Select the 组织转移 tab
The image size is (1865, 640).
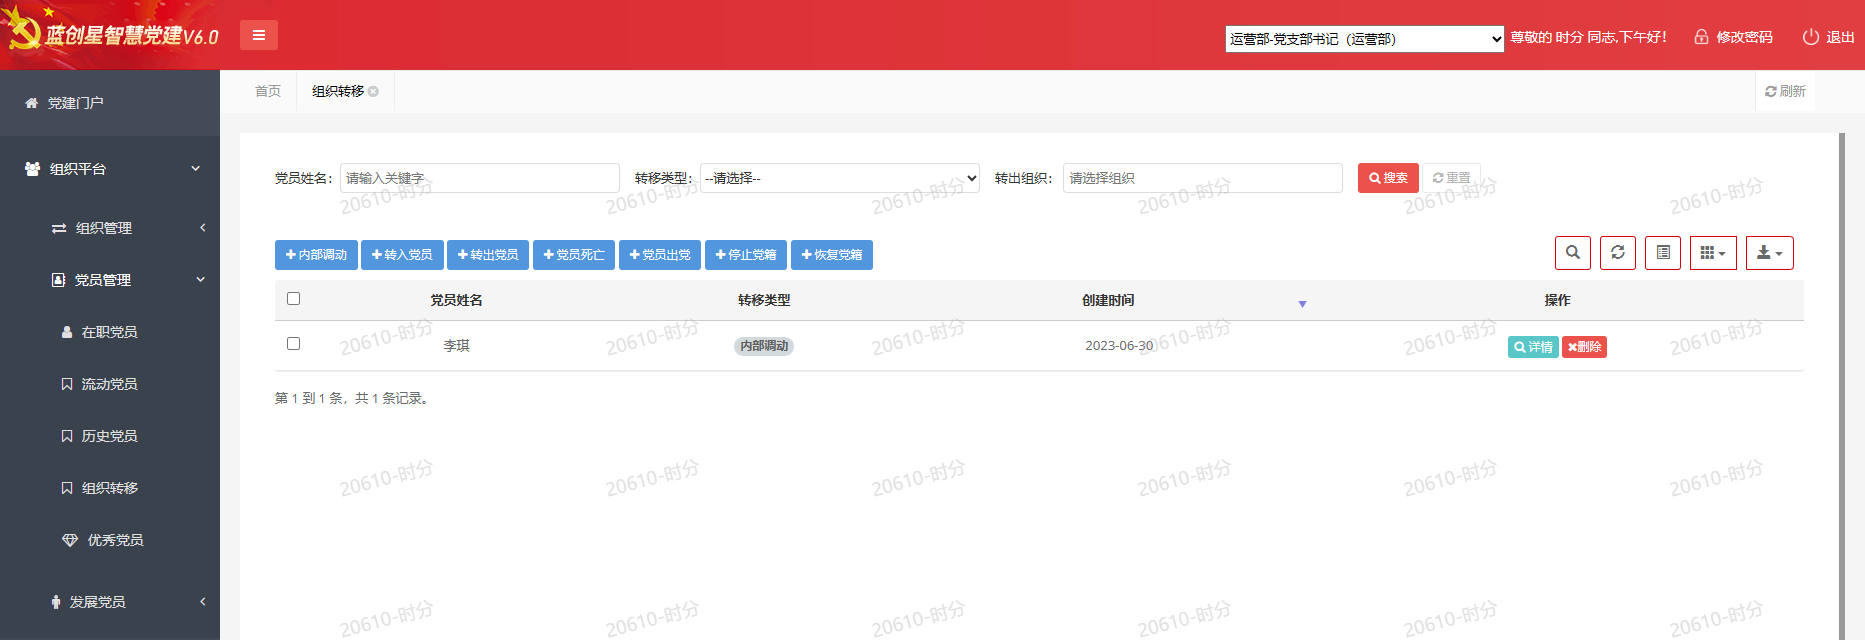coord(338,91)
